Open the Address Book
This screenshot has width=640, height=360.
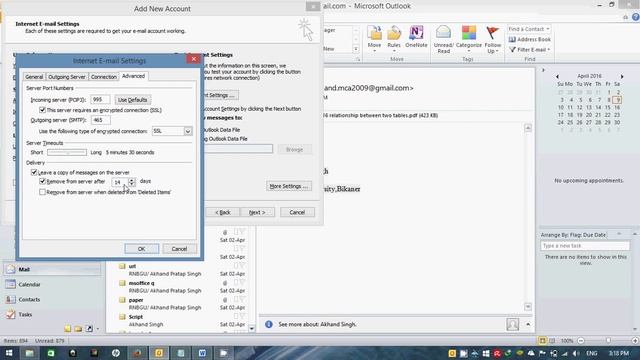(x=529, y=39)
